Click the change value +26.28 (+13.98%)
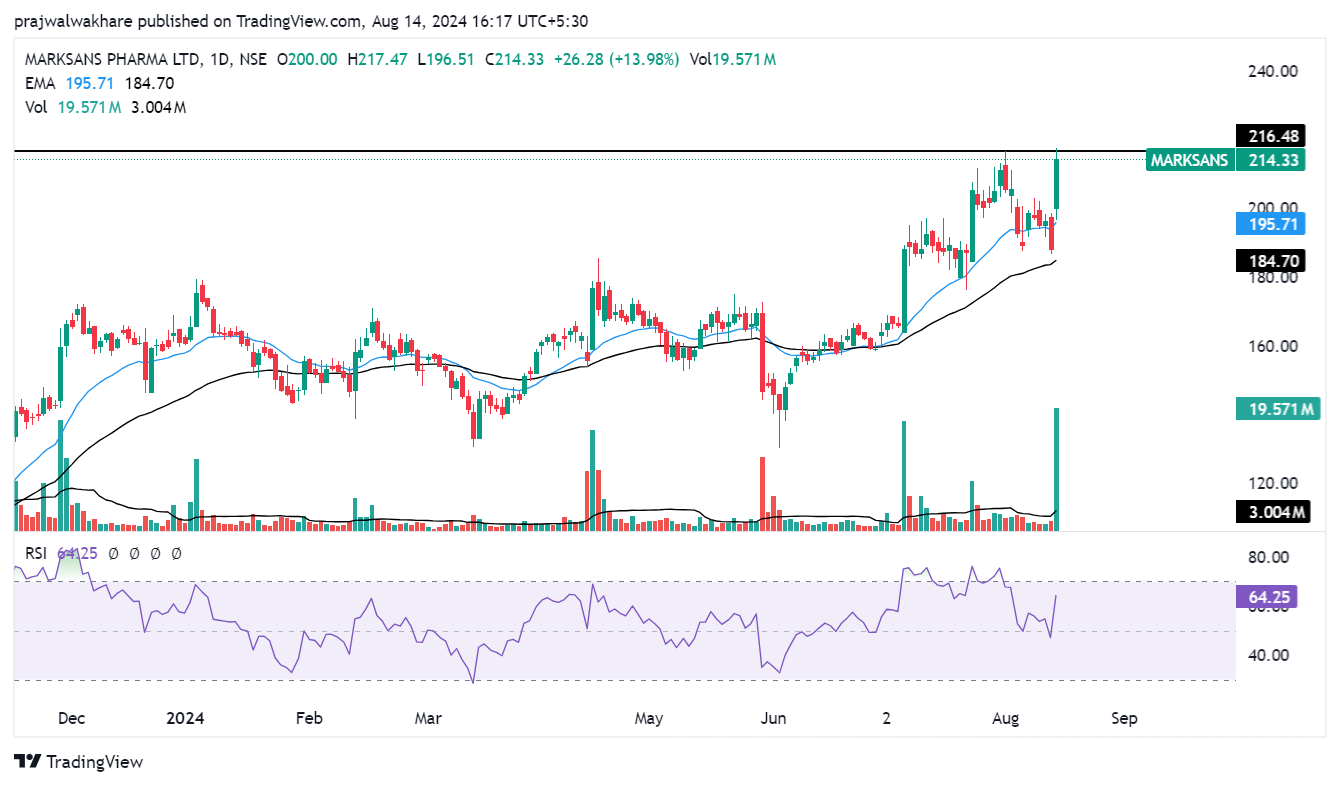The height and width of the screenshot is (785, 1340). click(615, 59)
